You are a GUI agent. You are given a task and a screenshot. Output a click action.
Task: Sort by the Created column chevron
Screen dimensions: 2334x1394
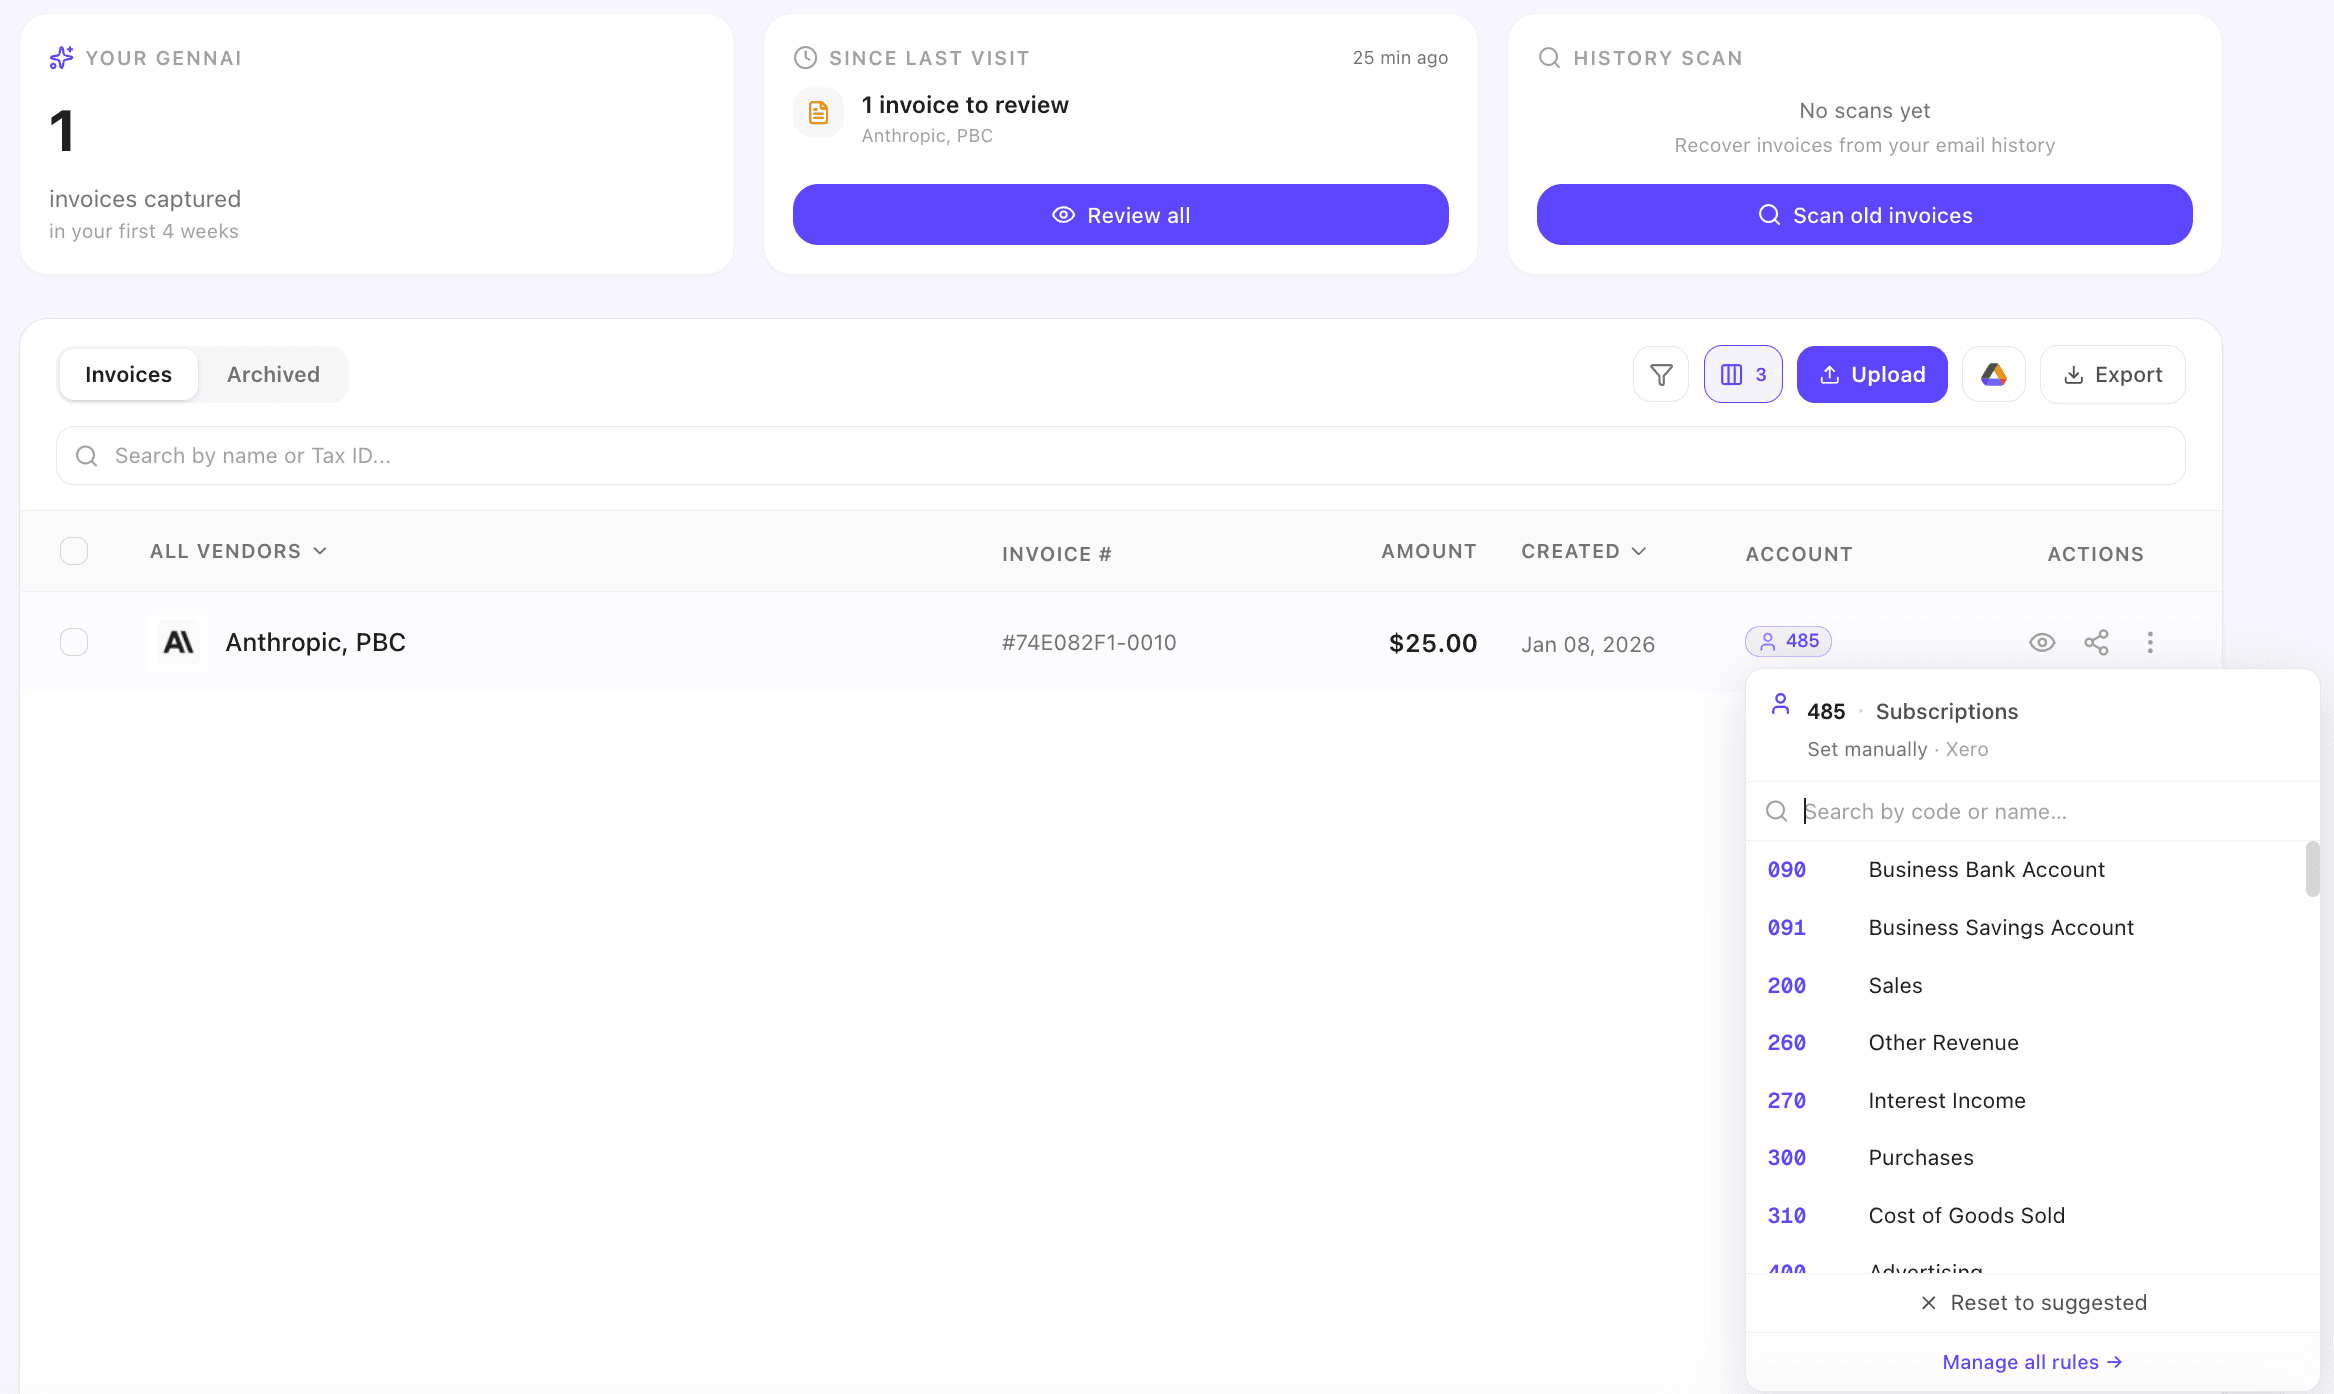[1638, 551]
